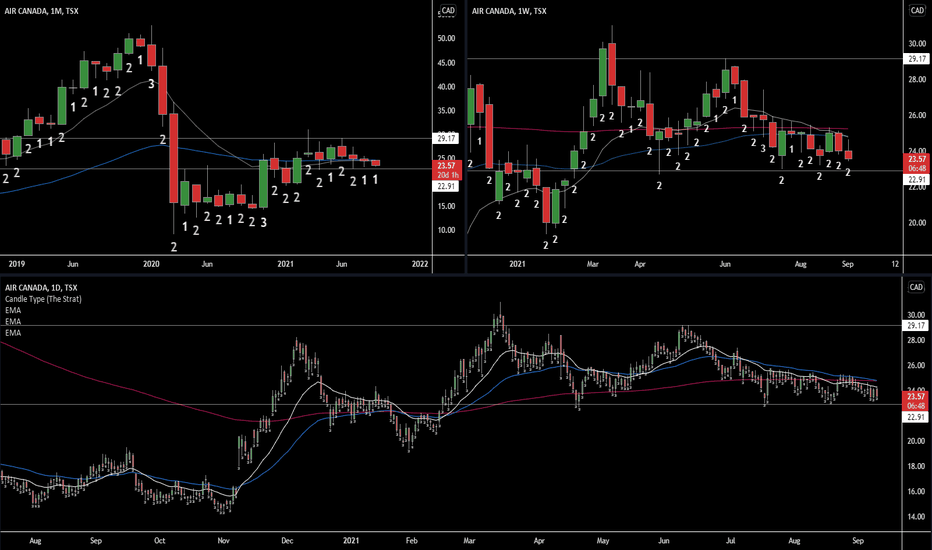Open CAD currency selector on weekly chart
932x550 pixels.
tap(917, 10)
